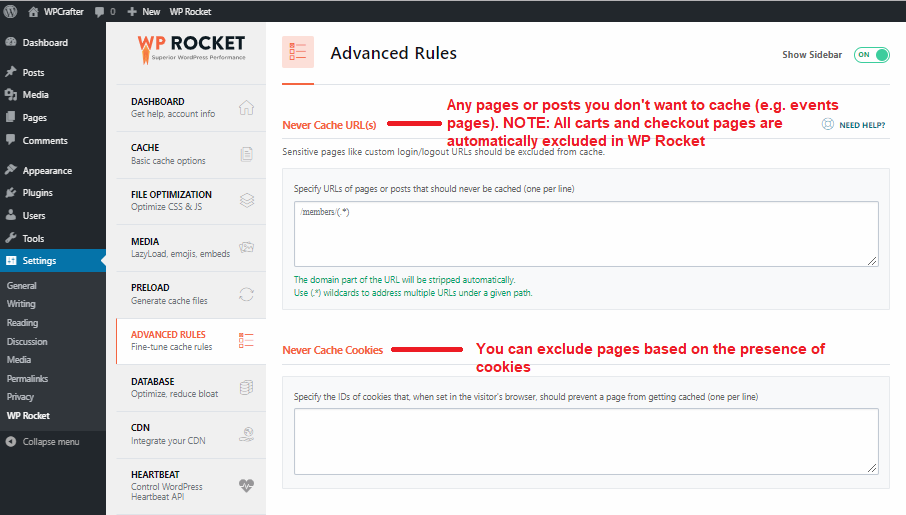This screenshot has height=515, width=906.
Task: Open the WPCrafter home site link
Action: pyautogui.click(x=56, y=12)
